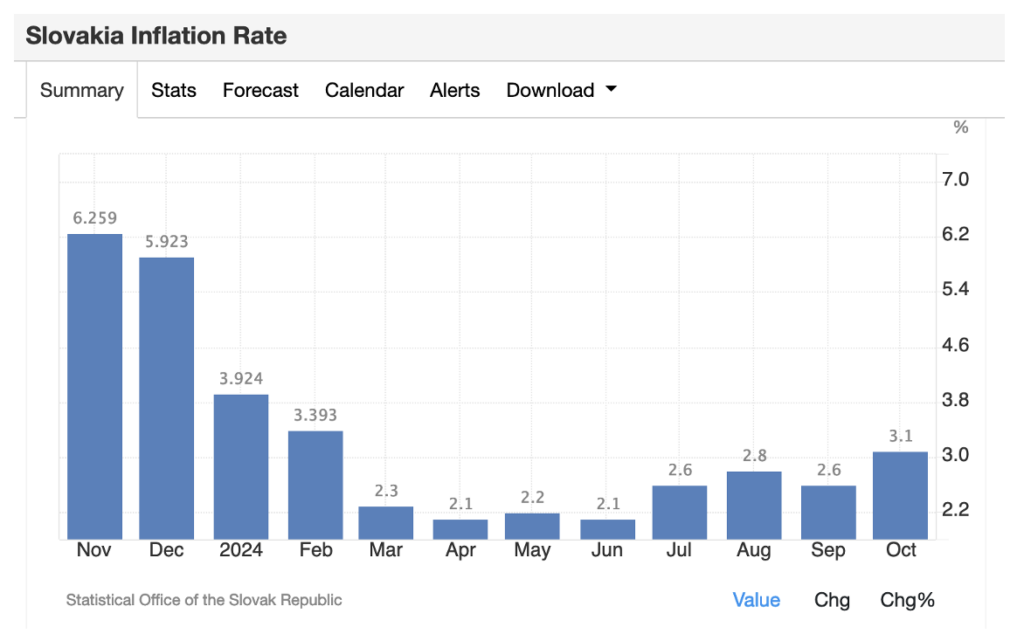Image resolution: width=1024 pixels, height=634 pixels.
Task: Click the Statistical Office source text
Action: 204,600
